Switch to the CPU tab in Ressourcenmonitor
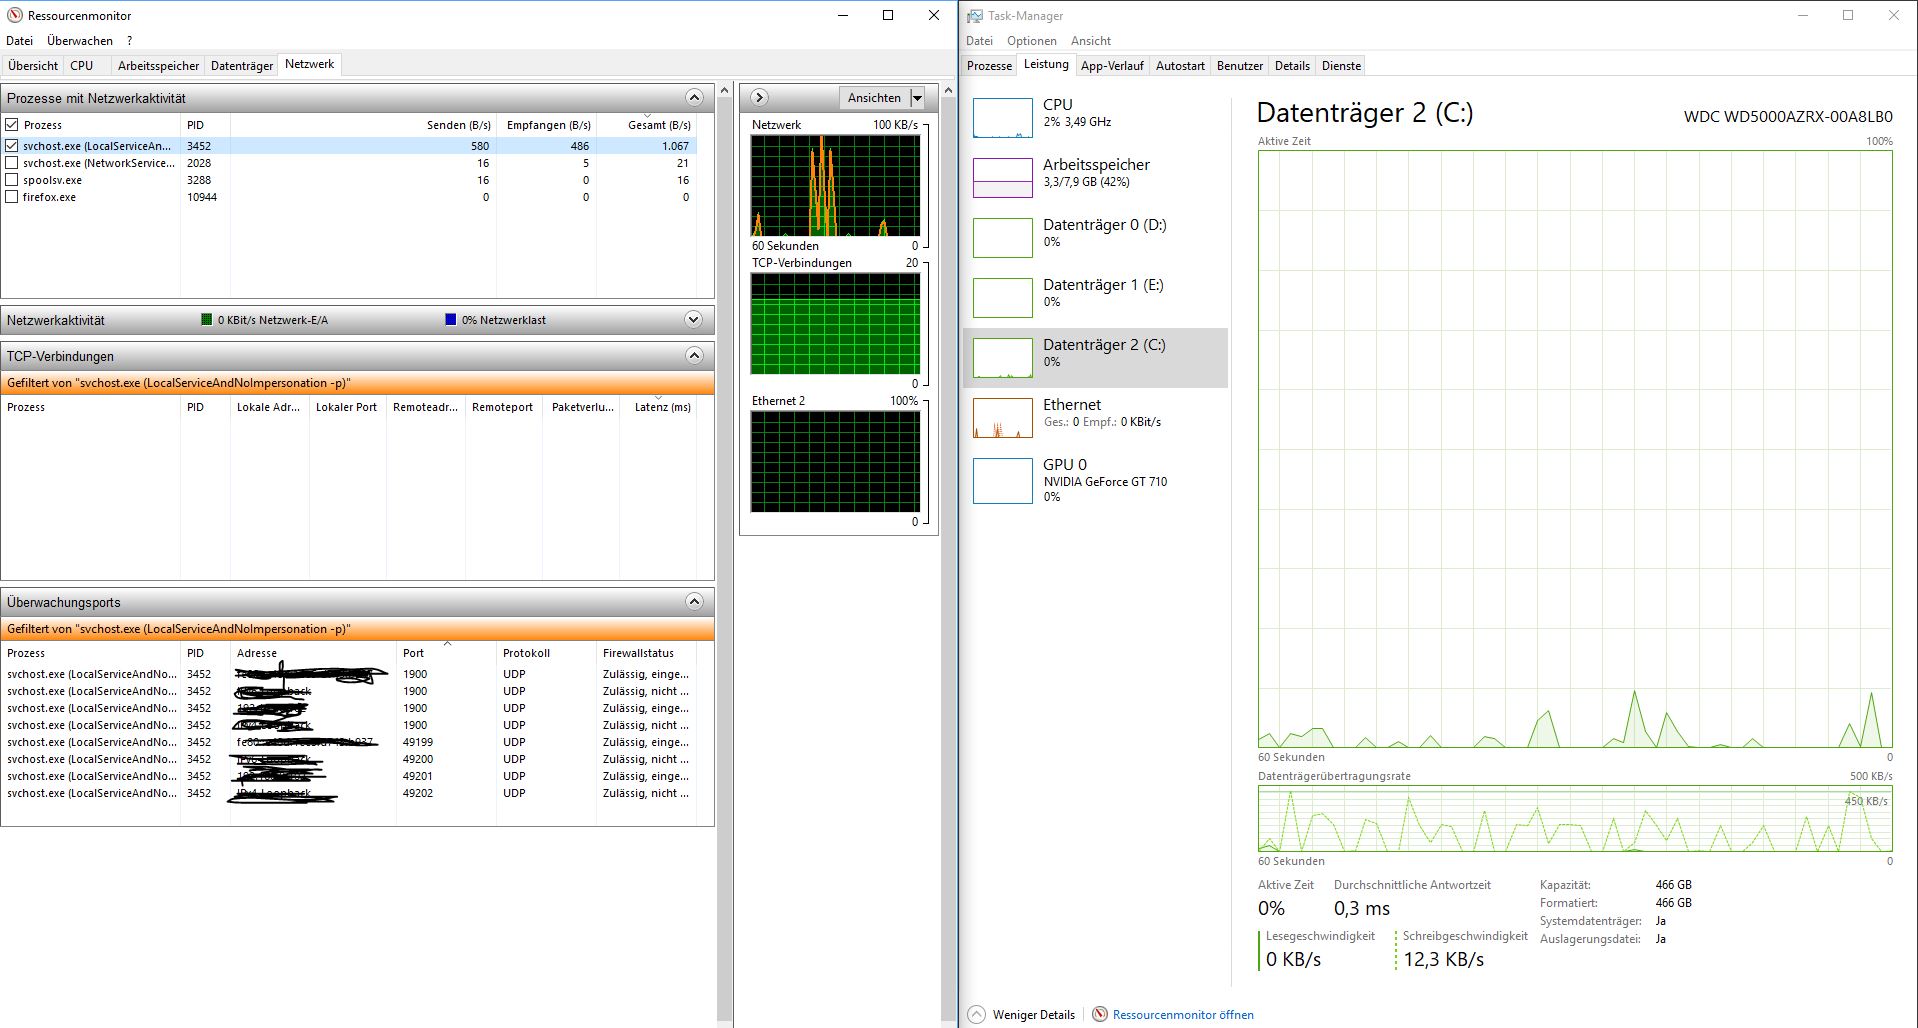The height and width of the screenshot is (1028, 1918). click(x=82, y=66)
